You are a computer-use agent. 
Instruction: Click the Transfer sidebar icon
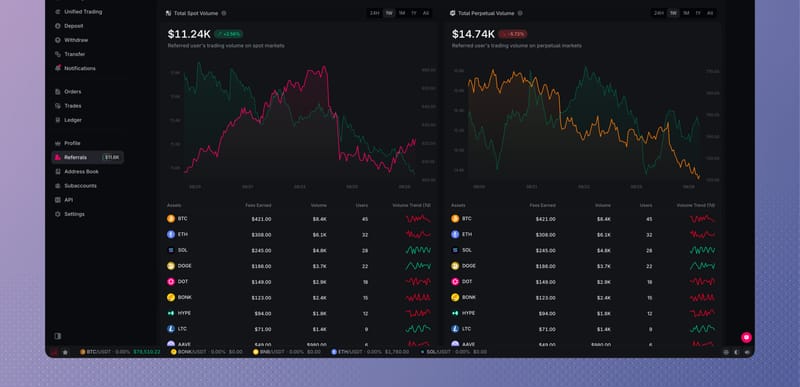pos(58,54)
